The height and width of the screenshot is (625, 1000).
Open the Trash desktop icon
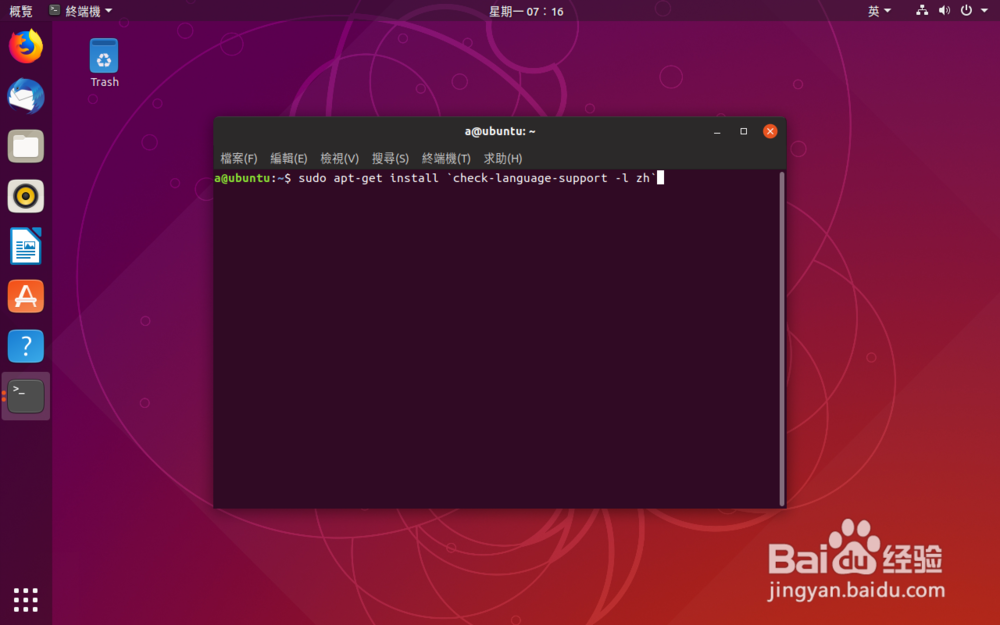click(104, 62)
